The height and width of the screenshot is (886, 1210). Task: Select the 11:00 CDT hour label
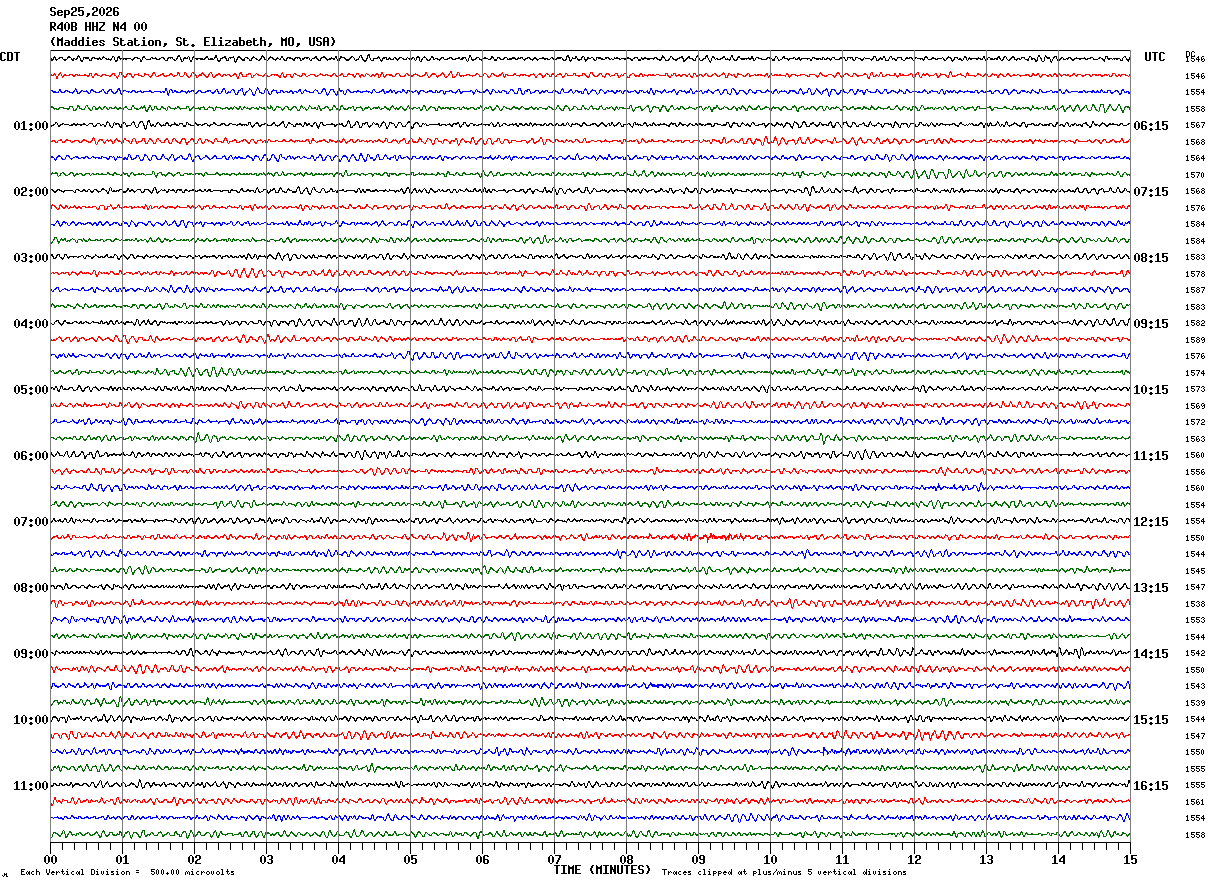(31, 786)
